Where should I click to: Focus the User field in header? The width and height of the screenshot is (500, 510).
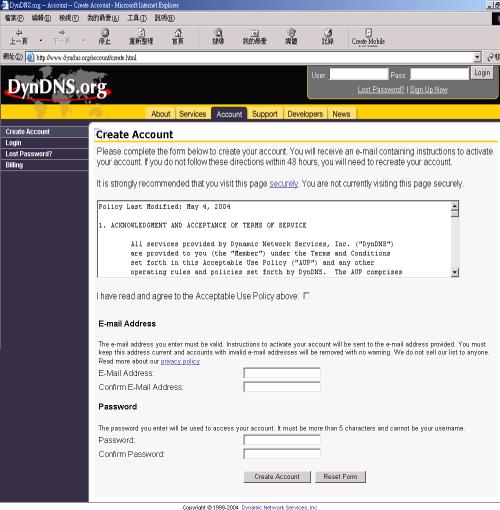(x=359, y=74)
